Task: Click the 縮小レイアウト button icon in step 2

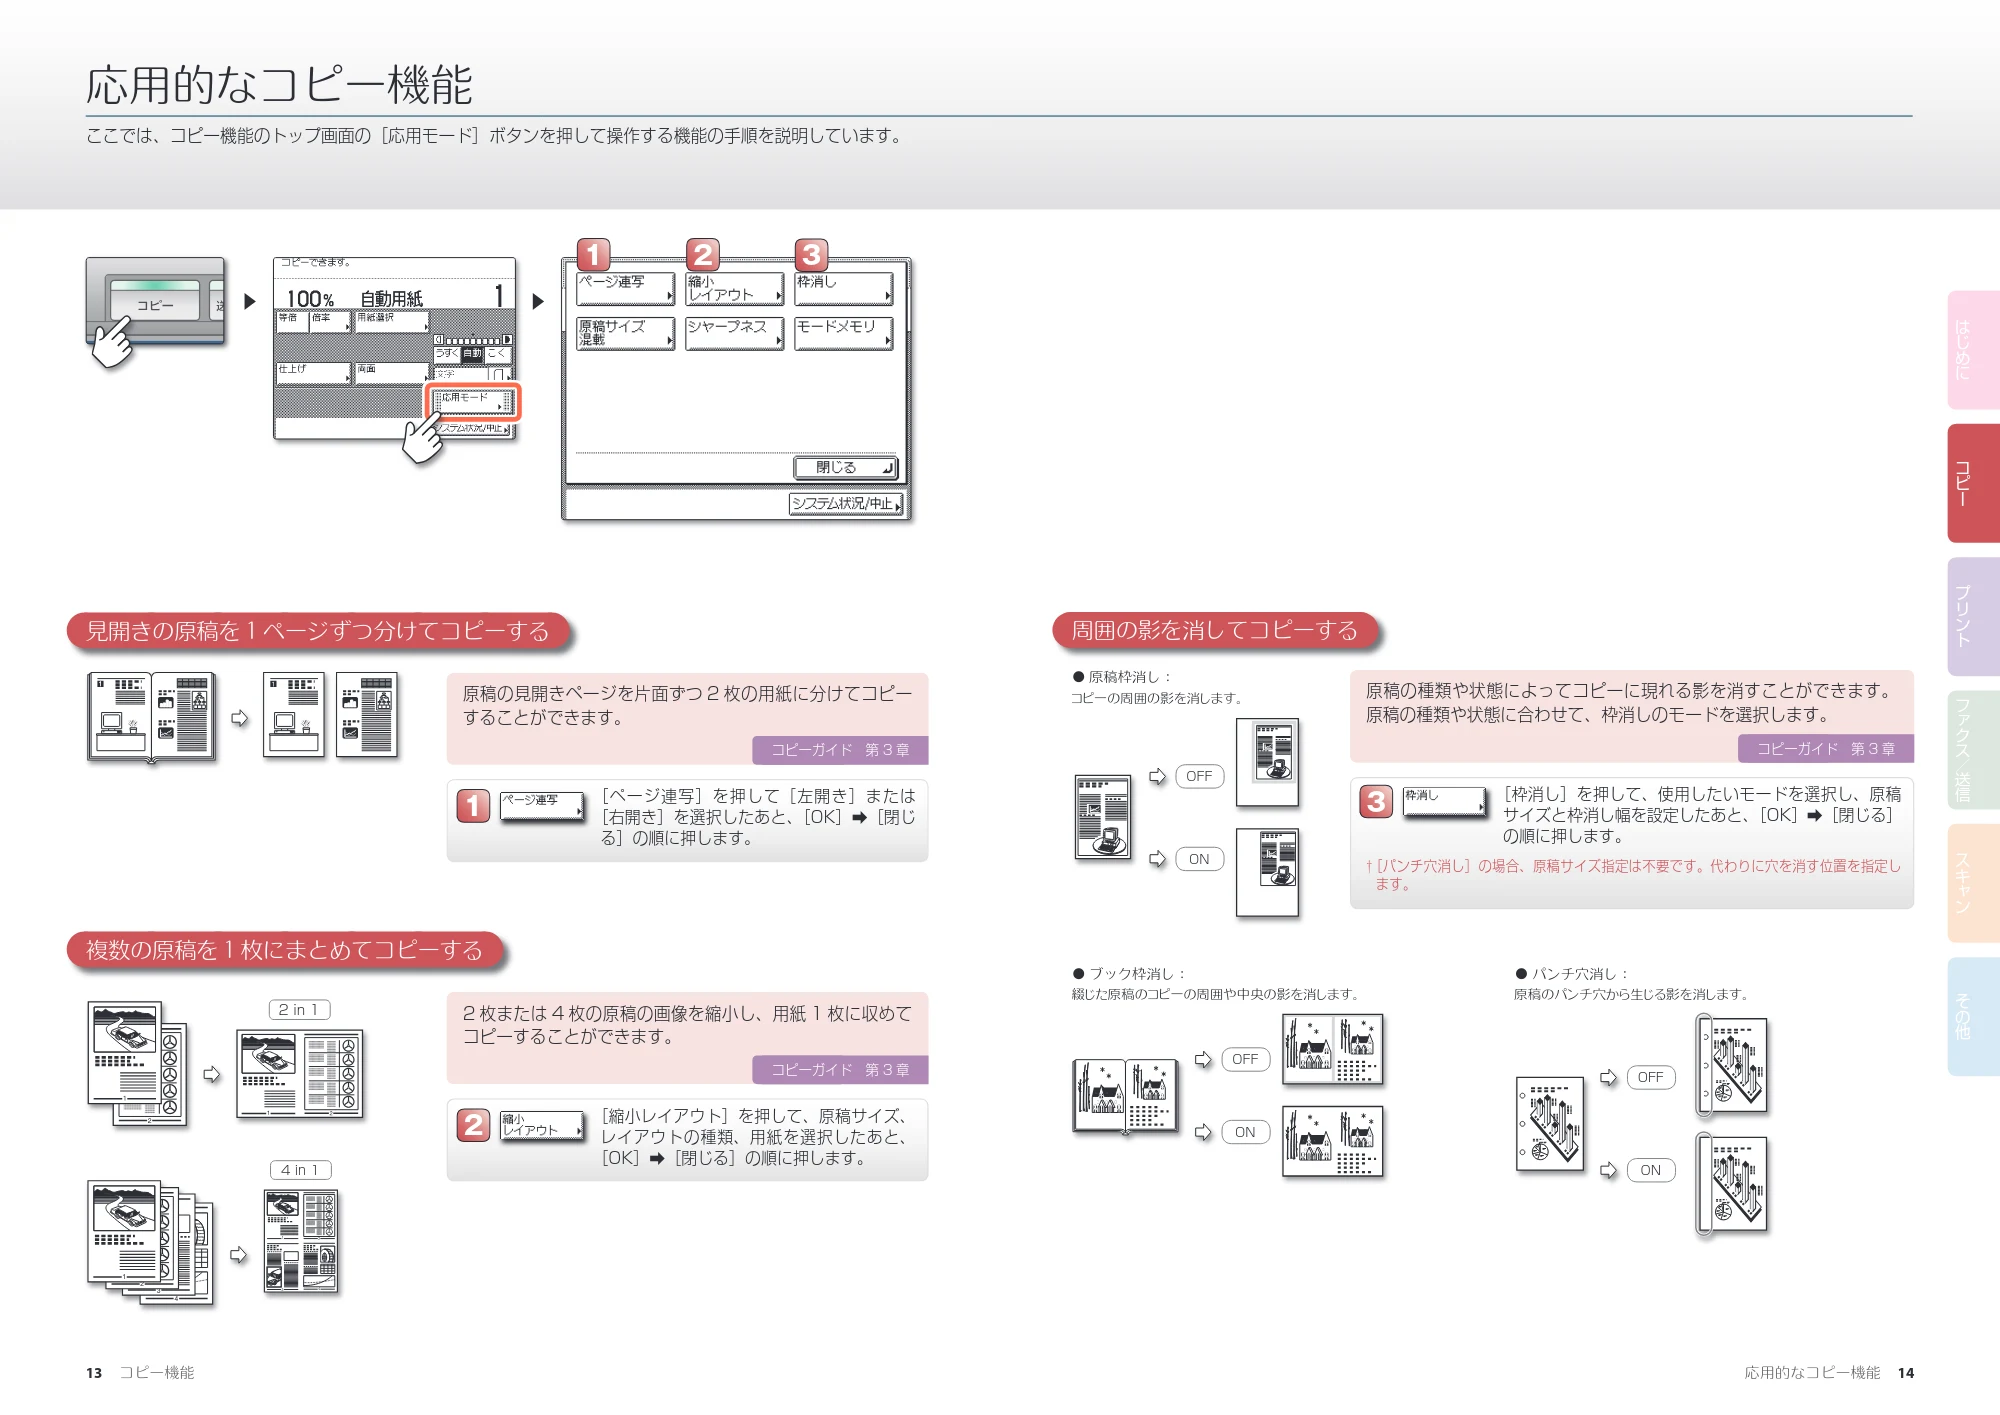Action: (x=542, y=1126)
